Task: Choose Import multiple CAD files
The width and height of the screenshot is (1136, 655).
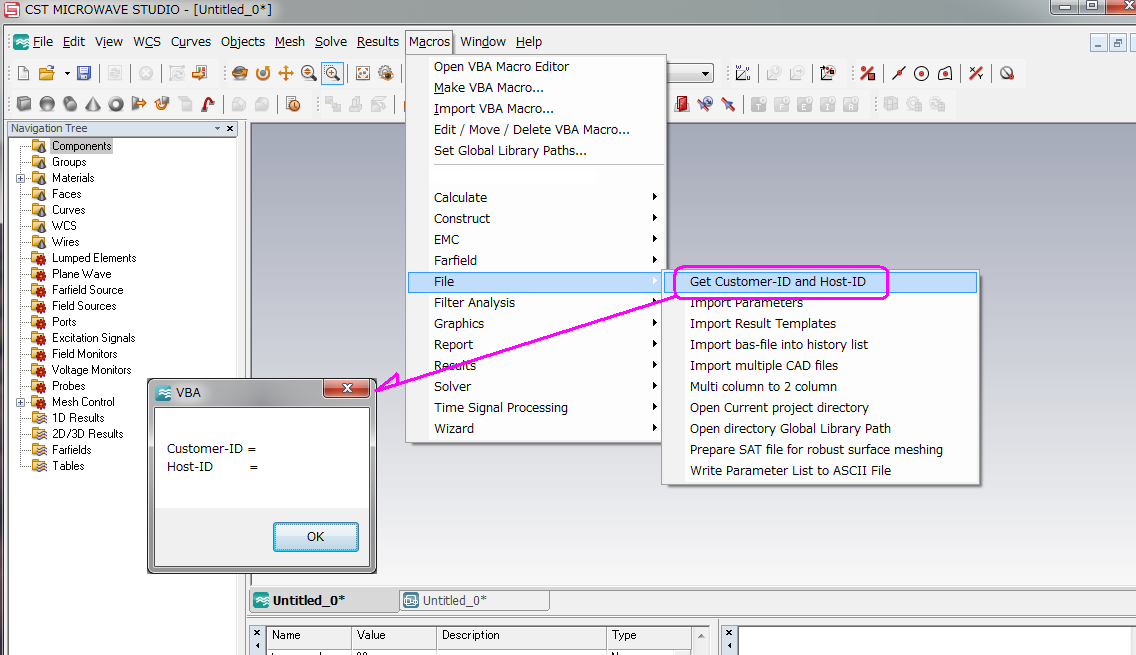Action: pyautogui.click(x=764, y=366)
